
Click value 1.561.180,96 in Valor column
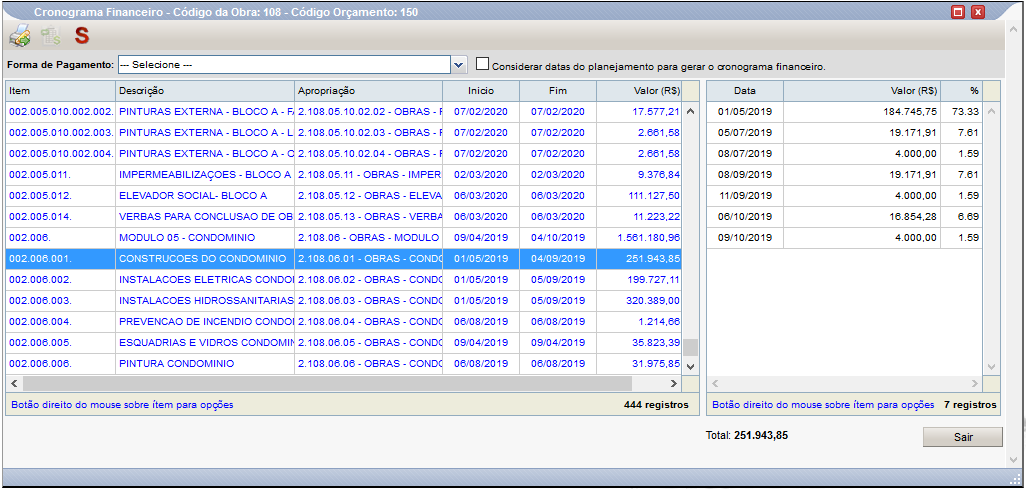click(648, 238)
